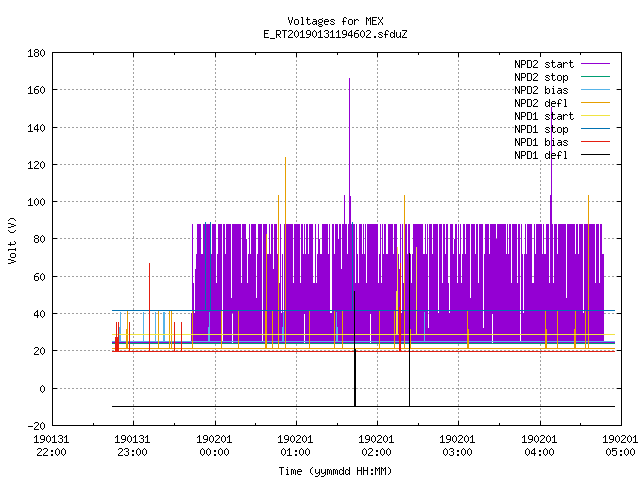The image size is (640, 480).
Task: Click the 190131 23:00 x-axis tick label
Action: pyautogui.click(x=132, y=446)
